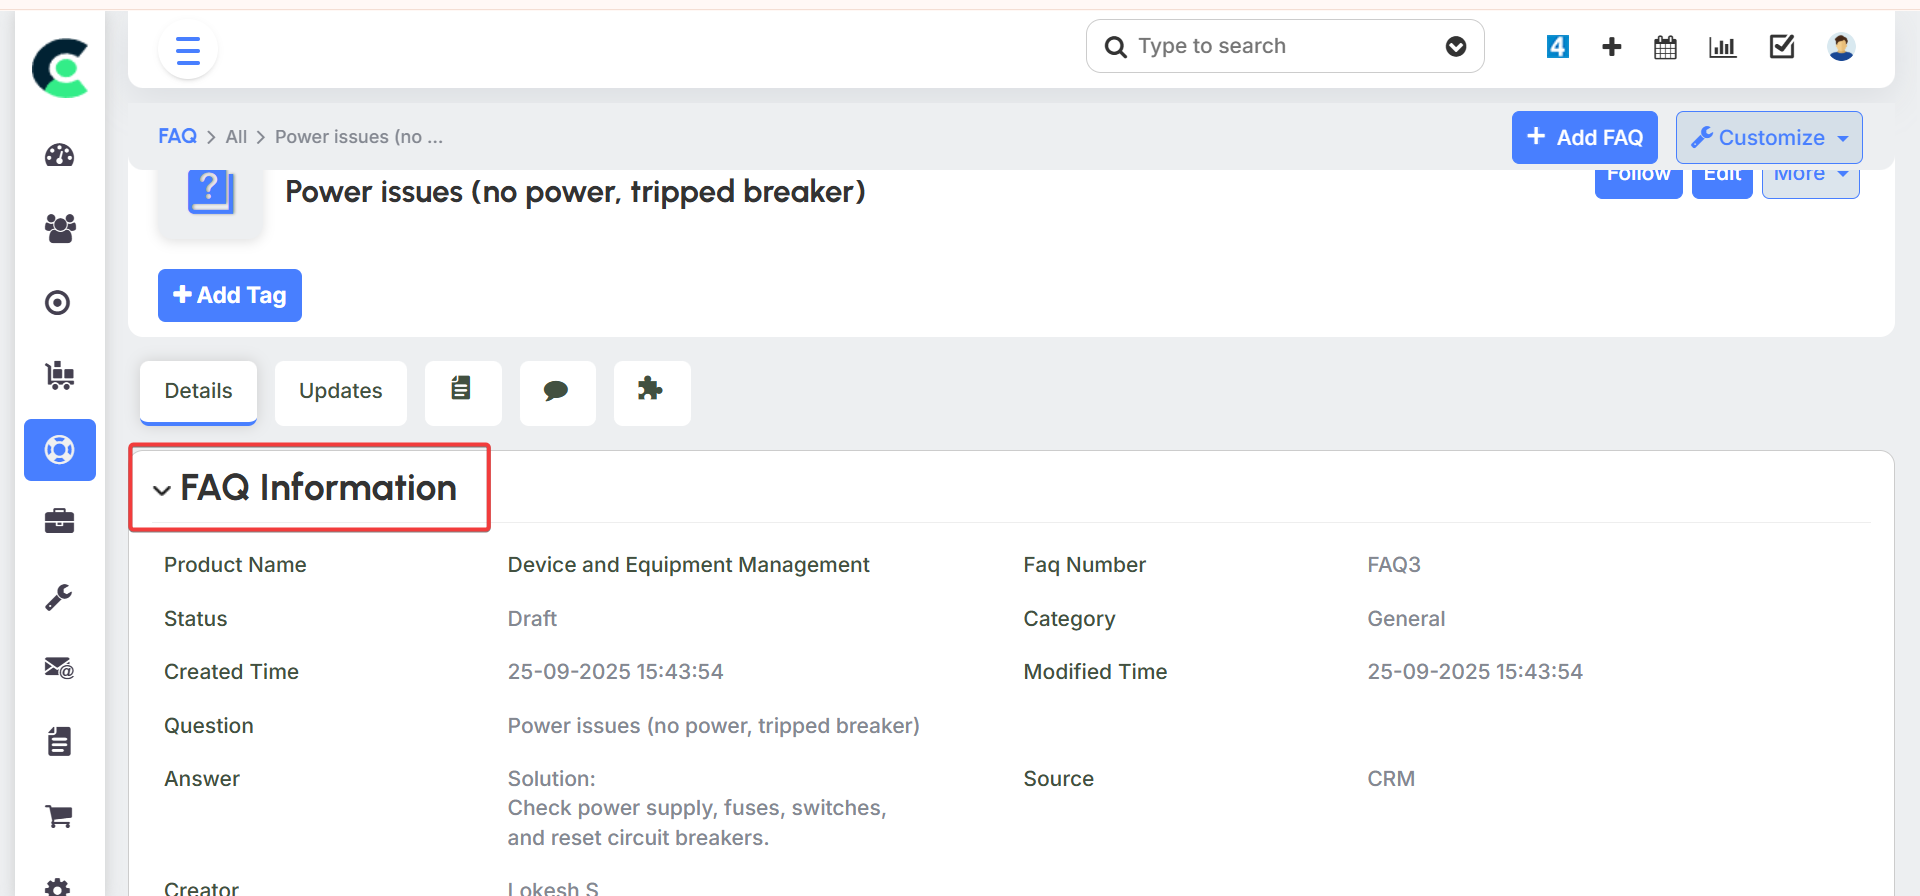Image resolution: width=1920 pixels, height=896 pixels.
Task: Expand the search filter dropdown arrow
Action: pyautogui.click(x=1456, y=47)
